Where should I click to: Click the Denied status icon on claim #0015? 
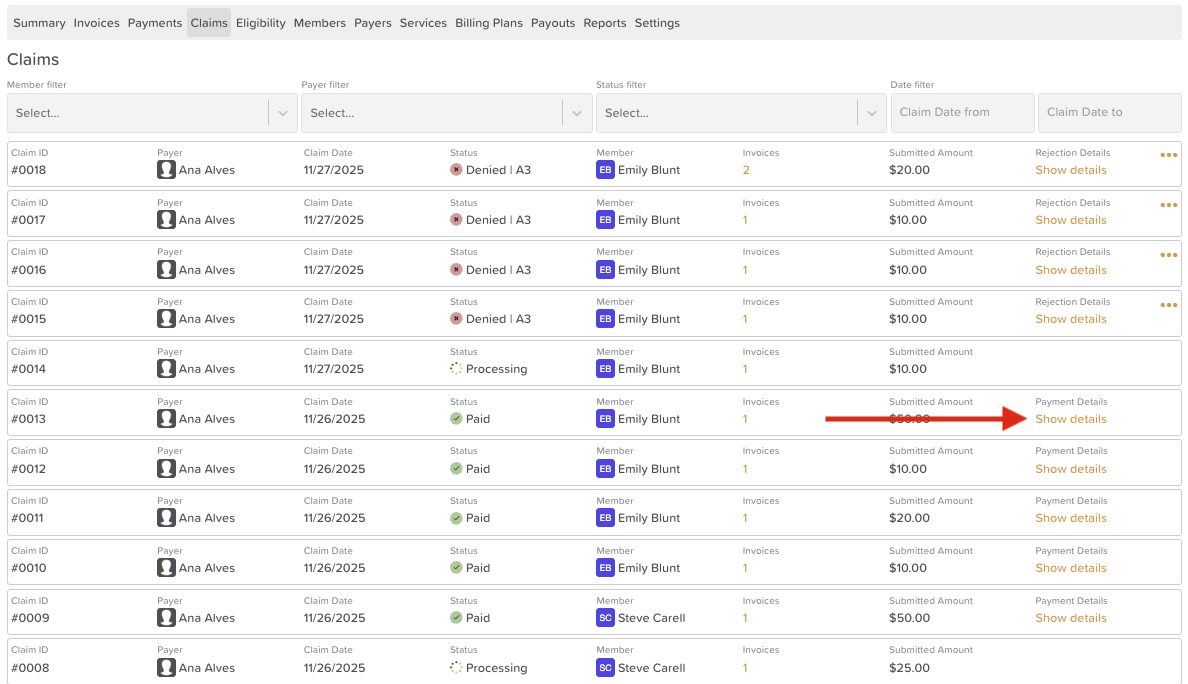pyautogui.click(x=456, y=319)
